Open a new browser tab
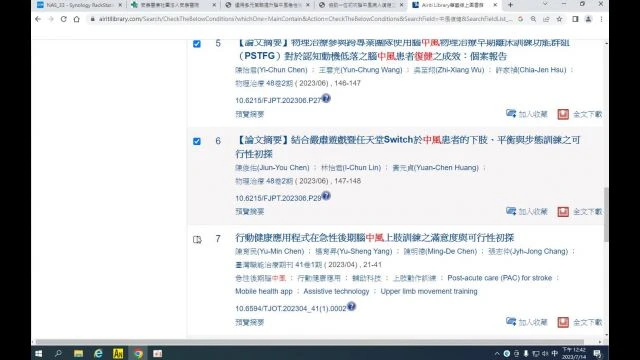 pos(510,5)
